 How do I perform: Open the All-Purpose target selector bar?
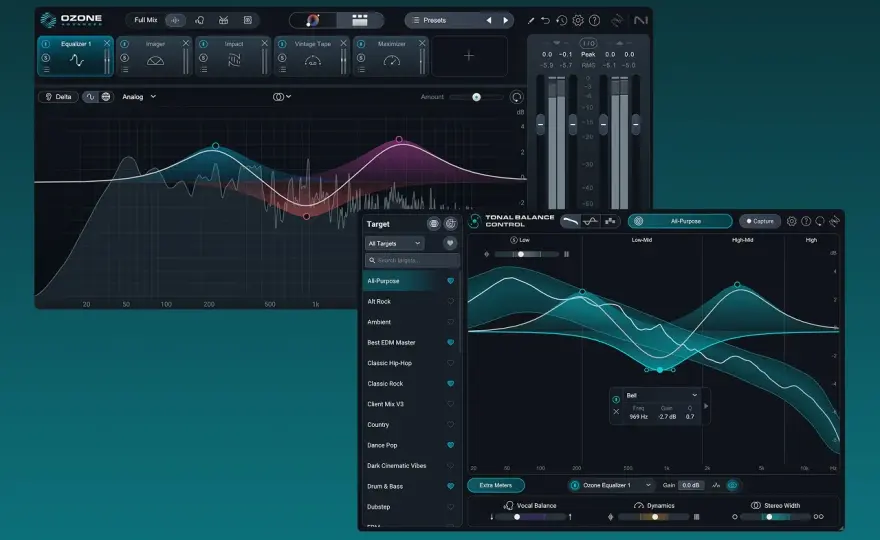[x=680, y=221]
